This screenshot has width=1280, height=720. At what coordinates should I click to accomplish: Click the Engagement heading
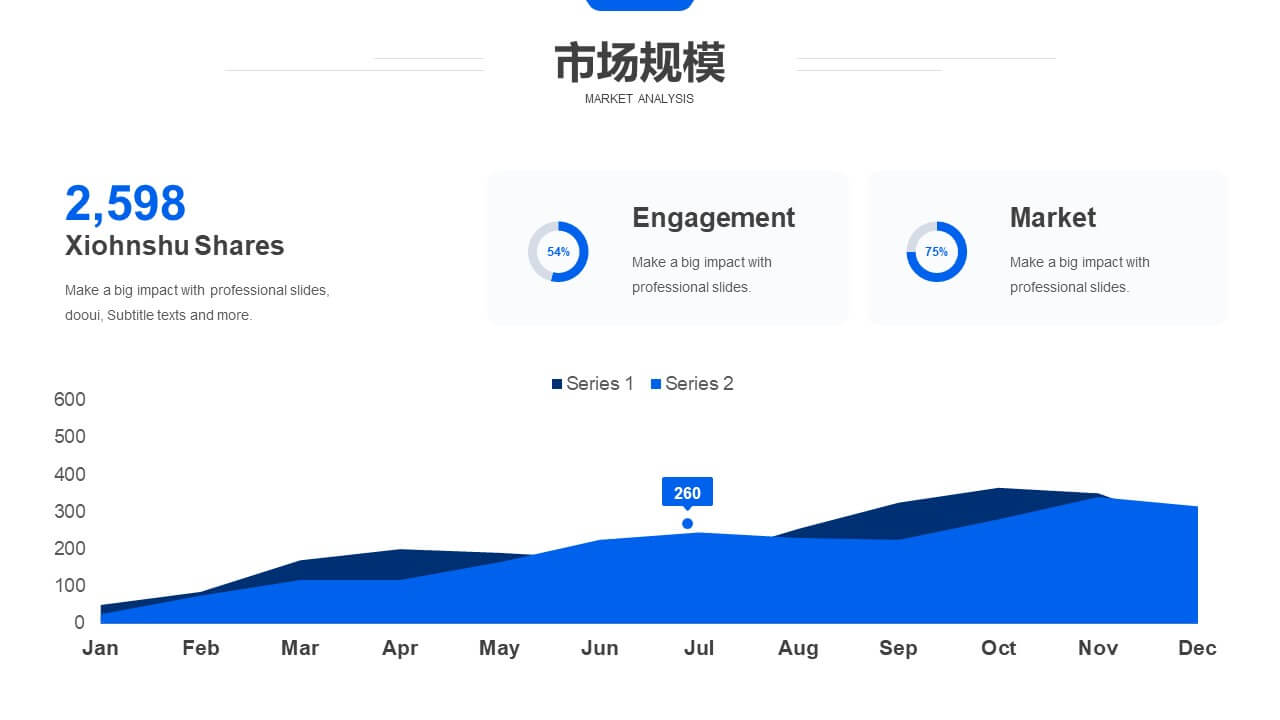[713, 218]
